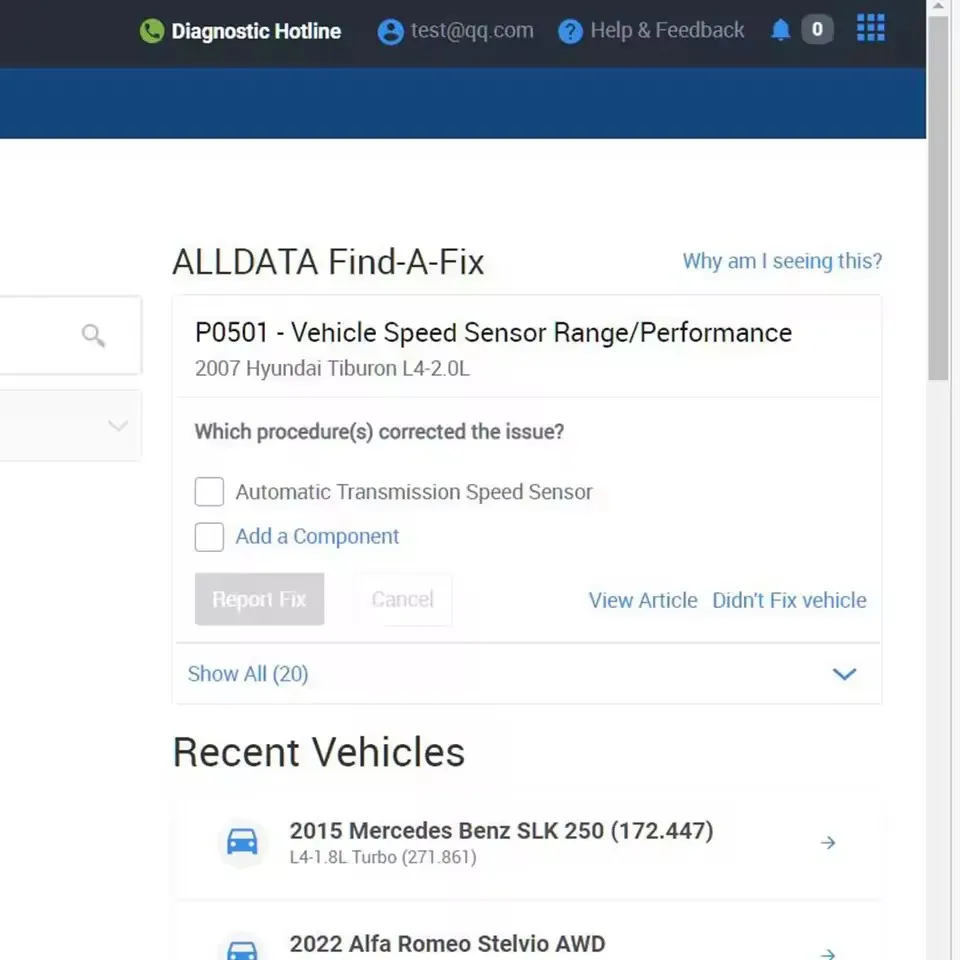
Task: Click the notification count badge showing 0
Action: coord(817,29)
